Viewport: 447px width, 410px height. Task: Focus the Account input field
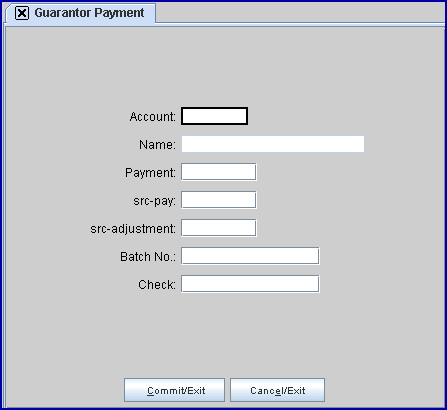[214, 116]
